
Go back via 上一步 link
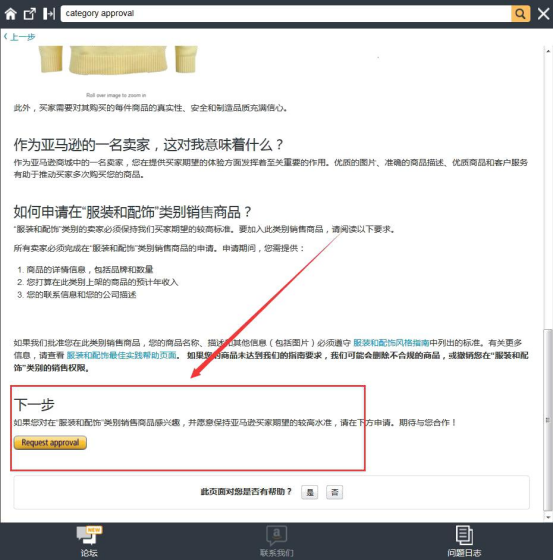click(x=20, y=37)
